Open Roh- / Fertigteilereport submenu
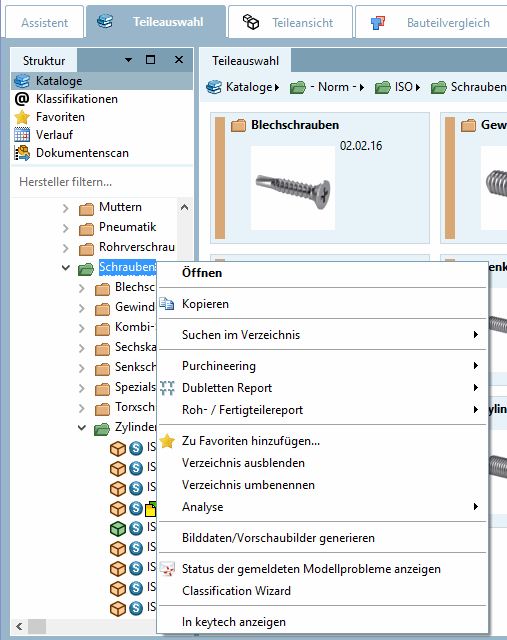507x640 pixels. (322, 410)
